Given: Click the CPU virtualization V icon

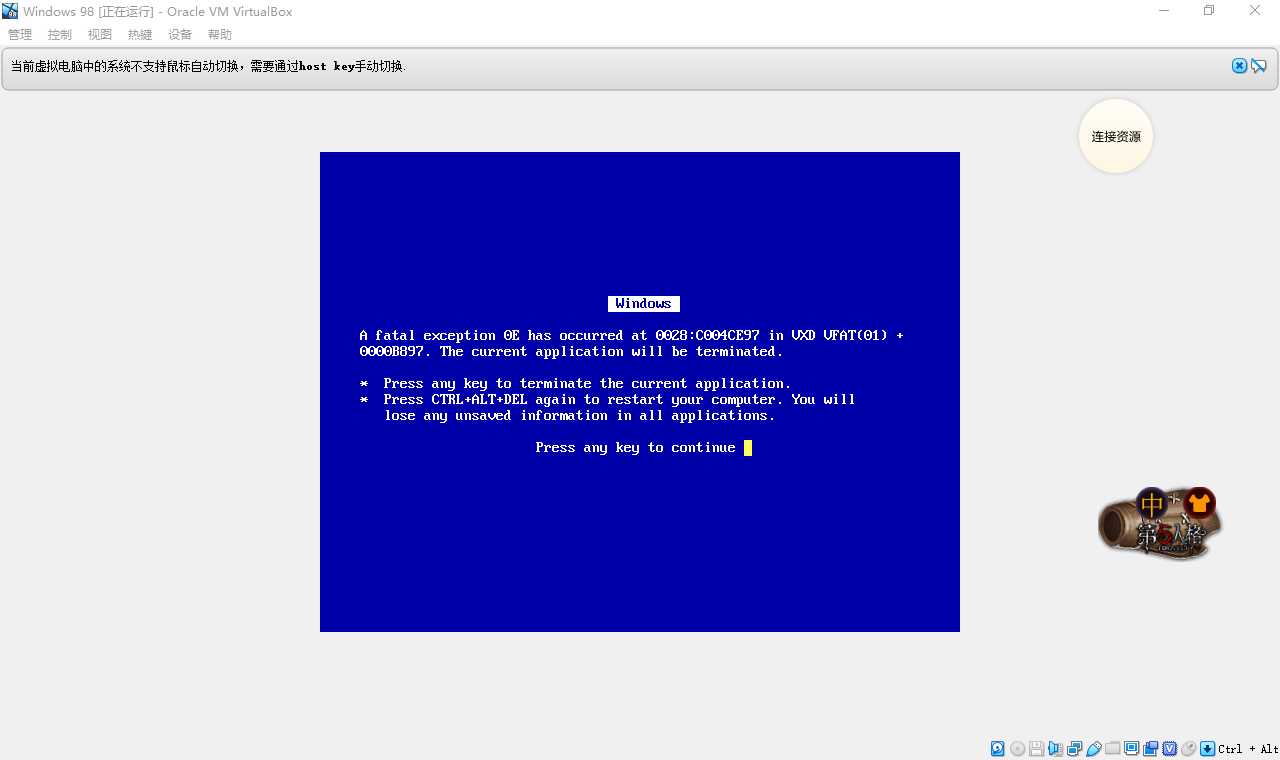Looking at the screenshot, I should (x=1169, y=749).
